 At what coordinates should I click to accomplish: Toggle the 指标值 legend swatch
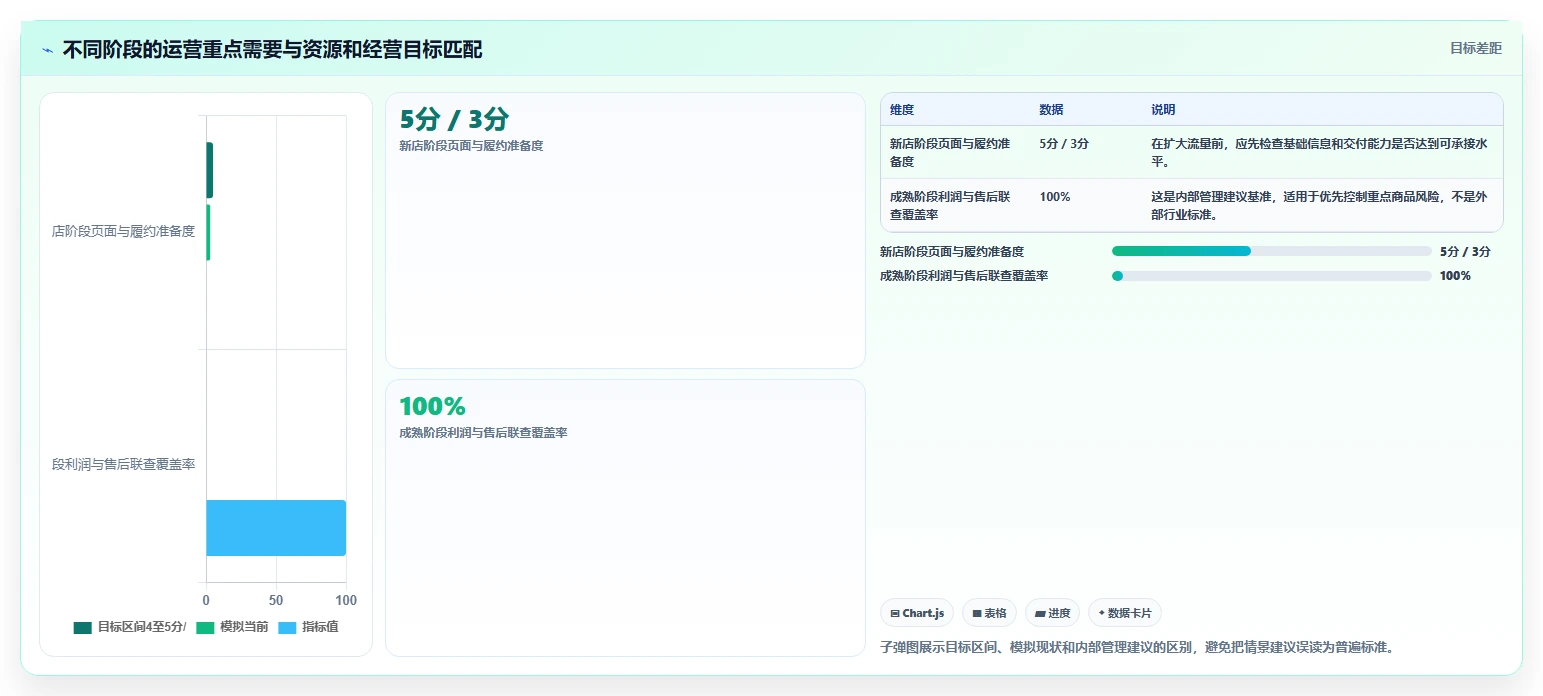coord(287,628)
